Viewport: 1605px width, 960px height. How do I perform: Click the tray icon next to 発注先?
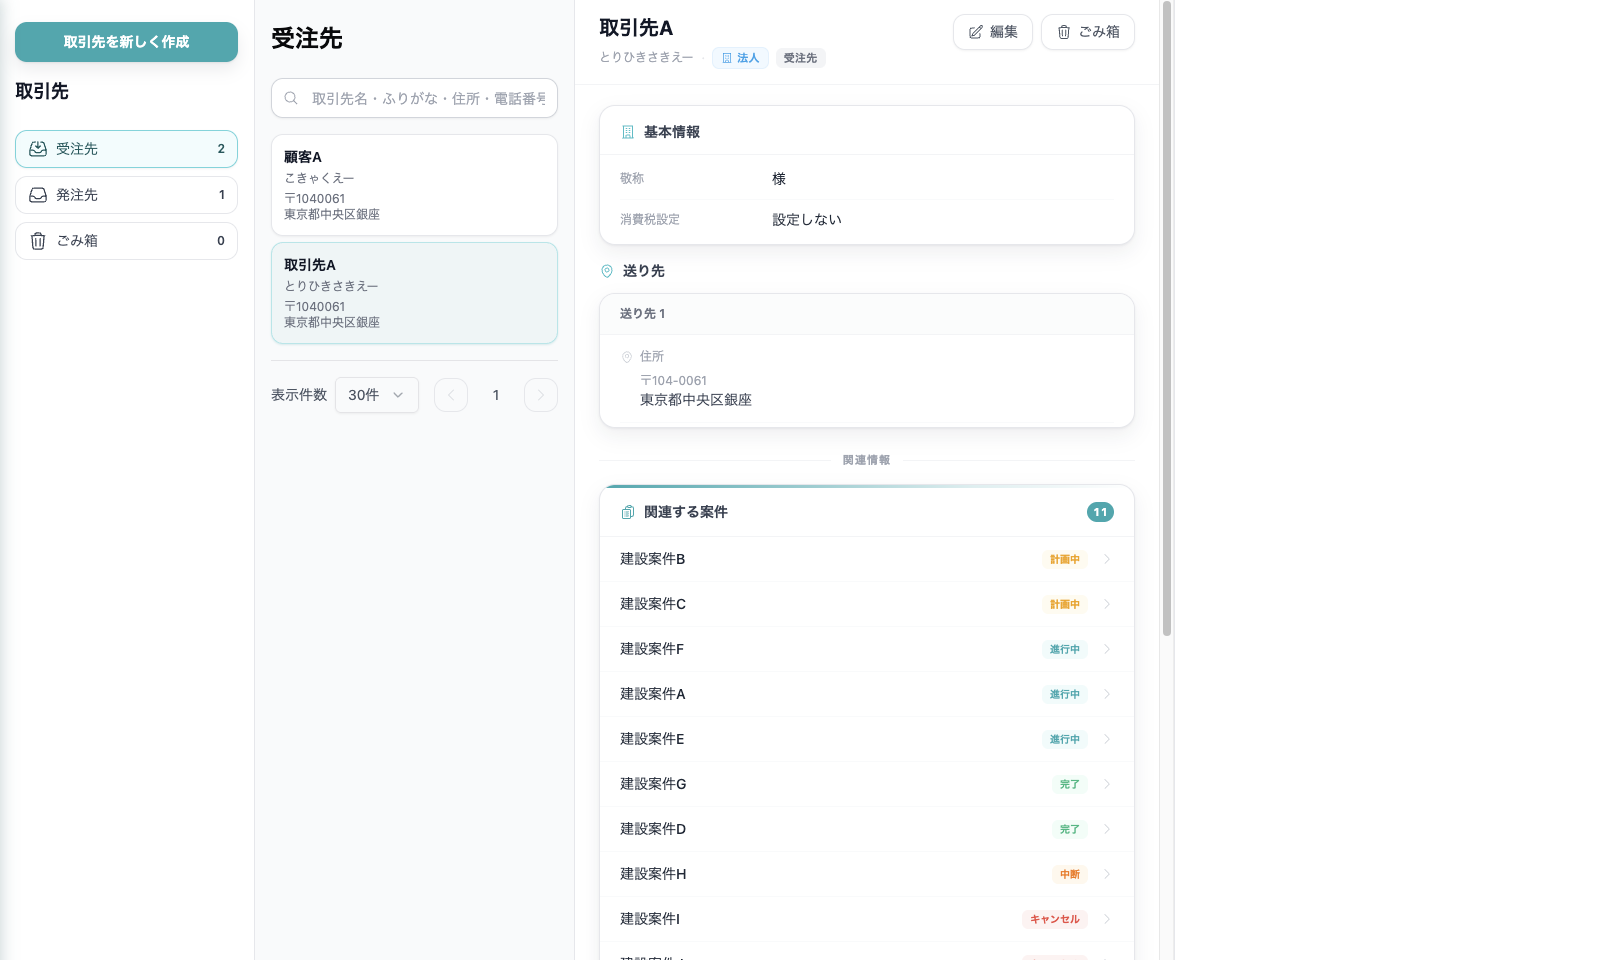(38, 194)
